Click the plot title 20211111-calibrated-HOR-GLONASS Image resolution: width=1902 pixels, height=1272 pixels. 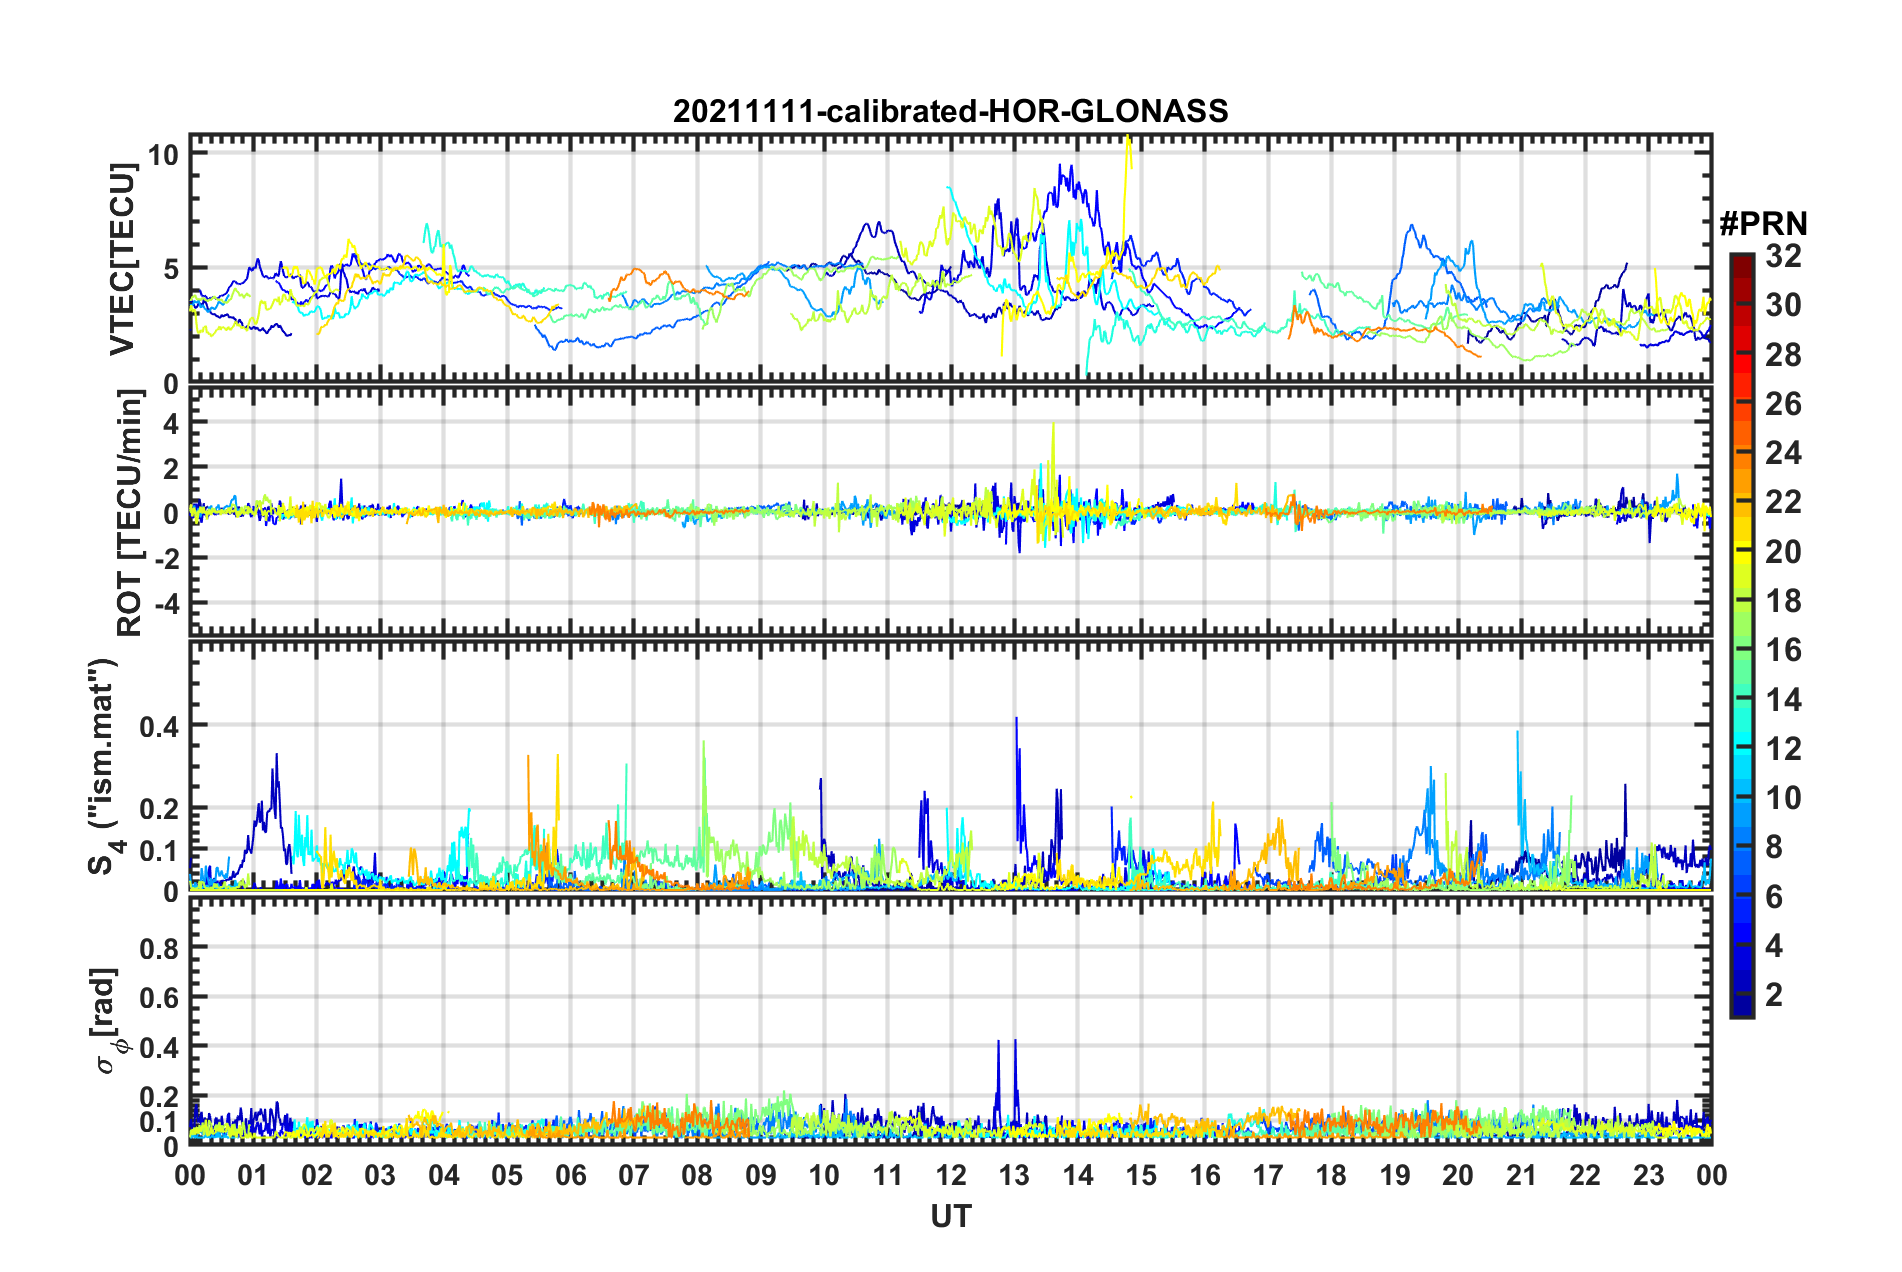click(x=950, y=111)
